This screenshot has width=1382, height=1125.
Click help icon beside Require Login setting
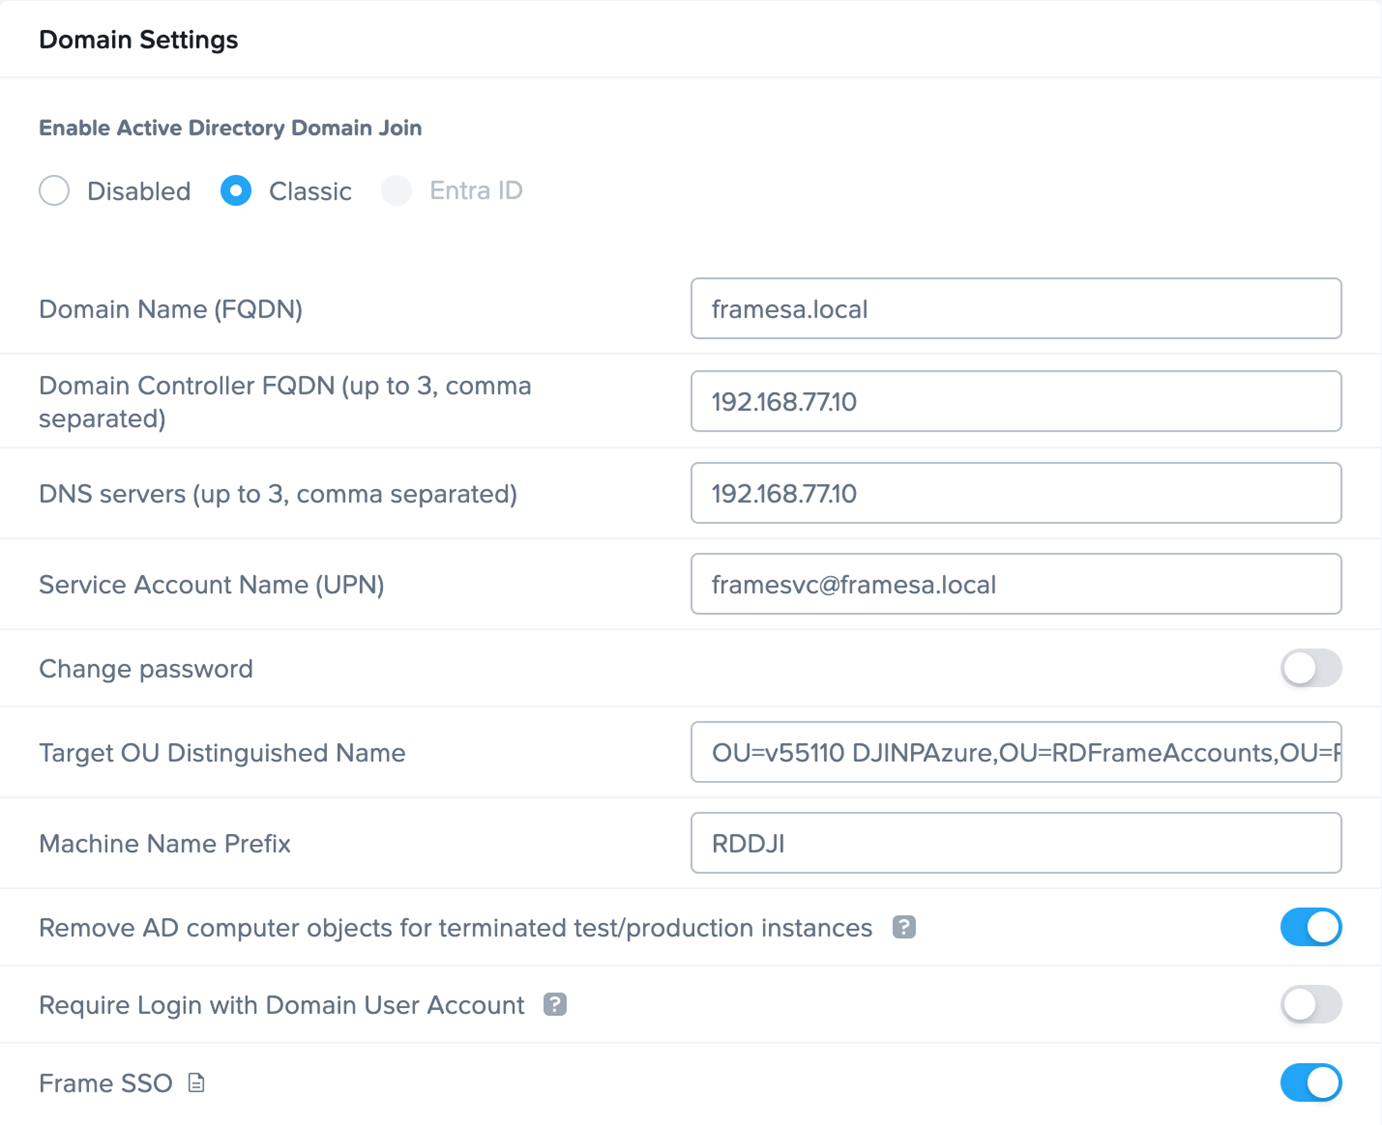tap(555, 1004)
